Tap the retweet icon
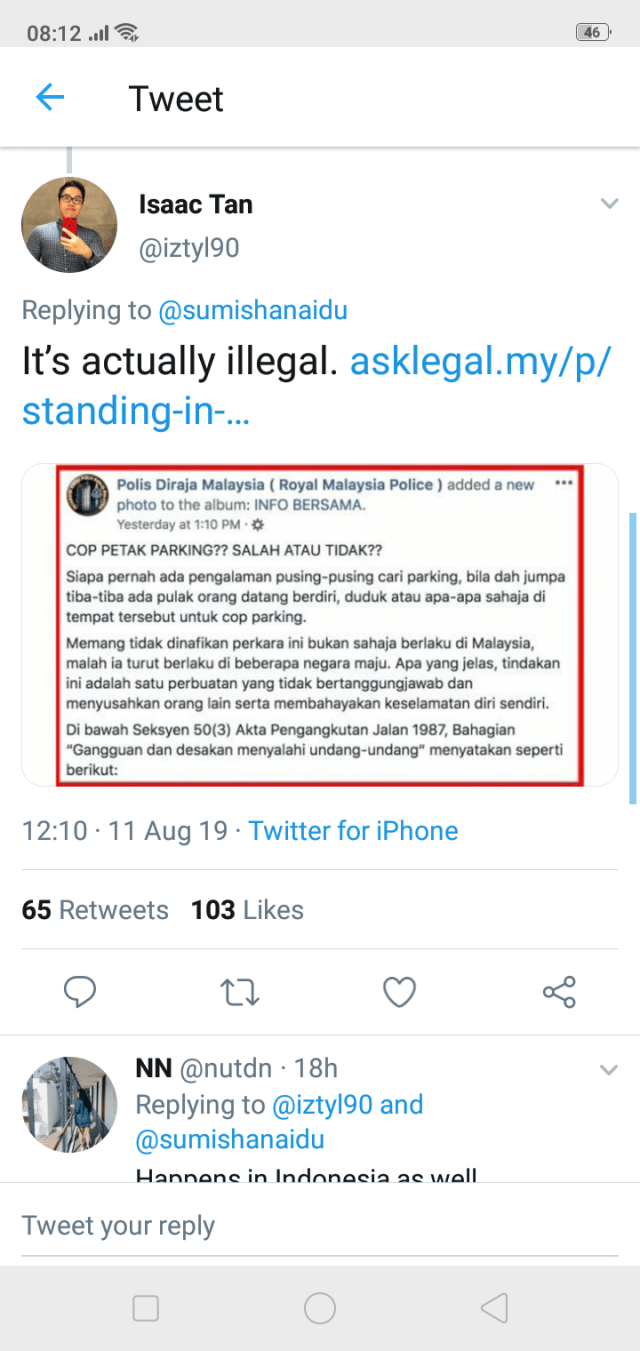640x1351 pixels. click(x=240, y=991)
